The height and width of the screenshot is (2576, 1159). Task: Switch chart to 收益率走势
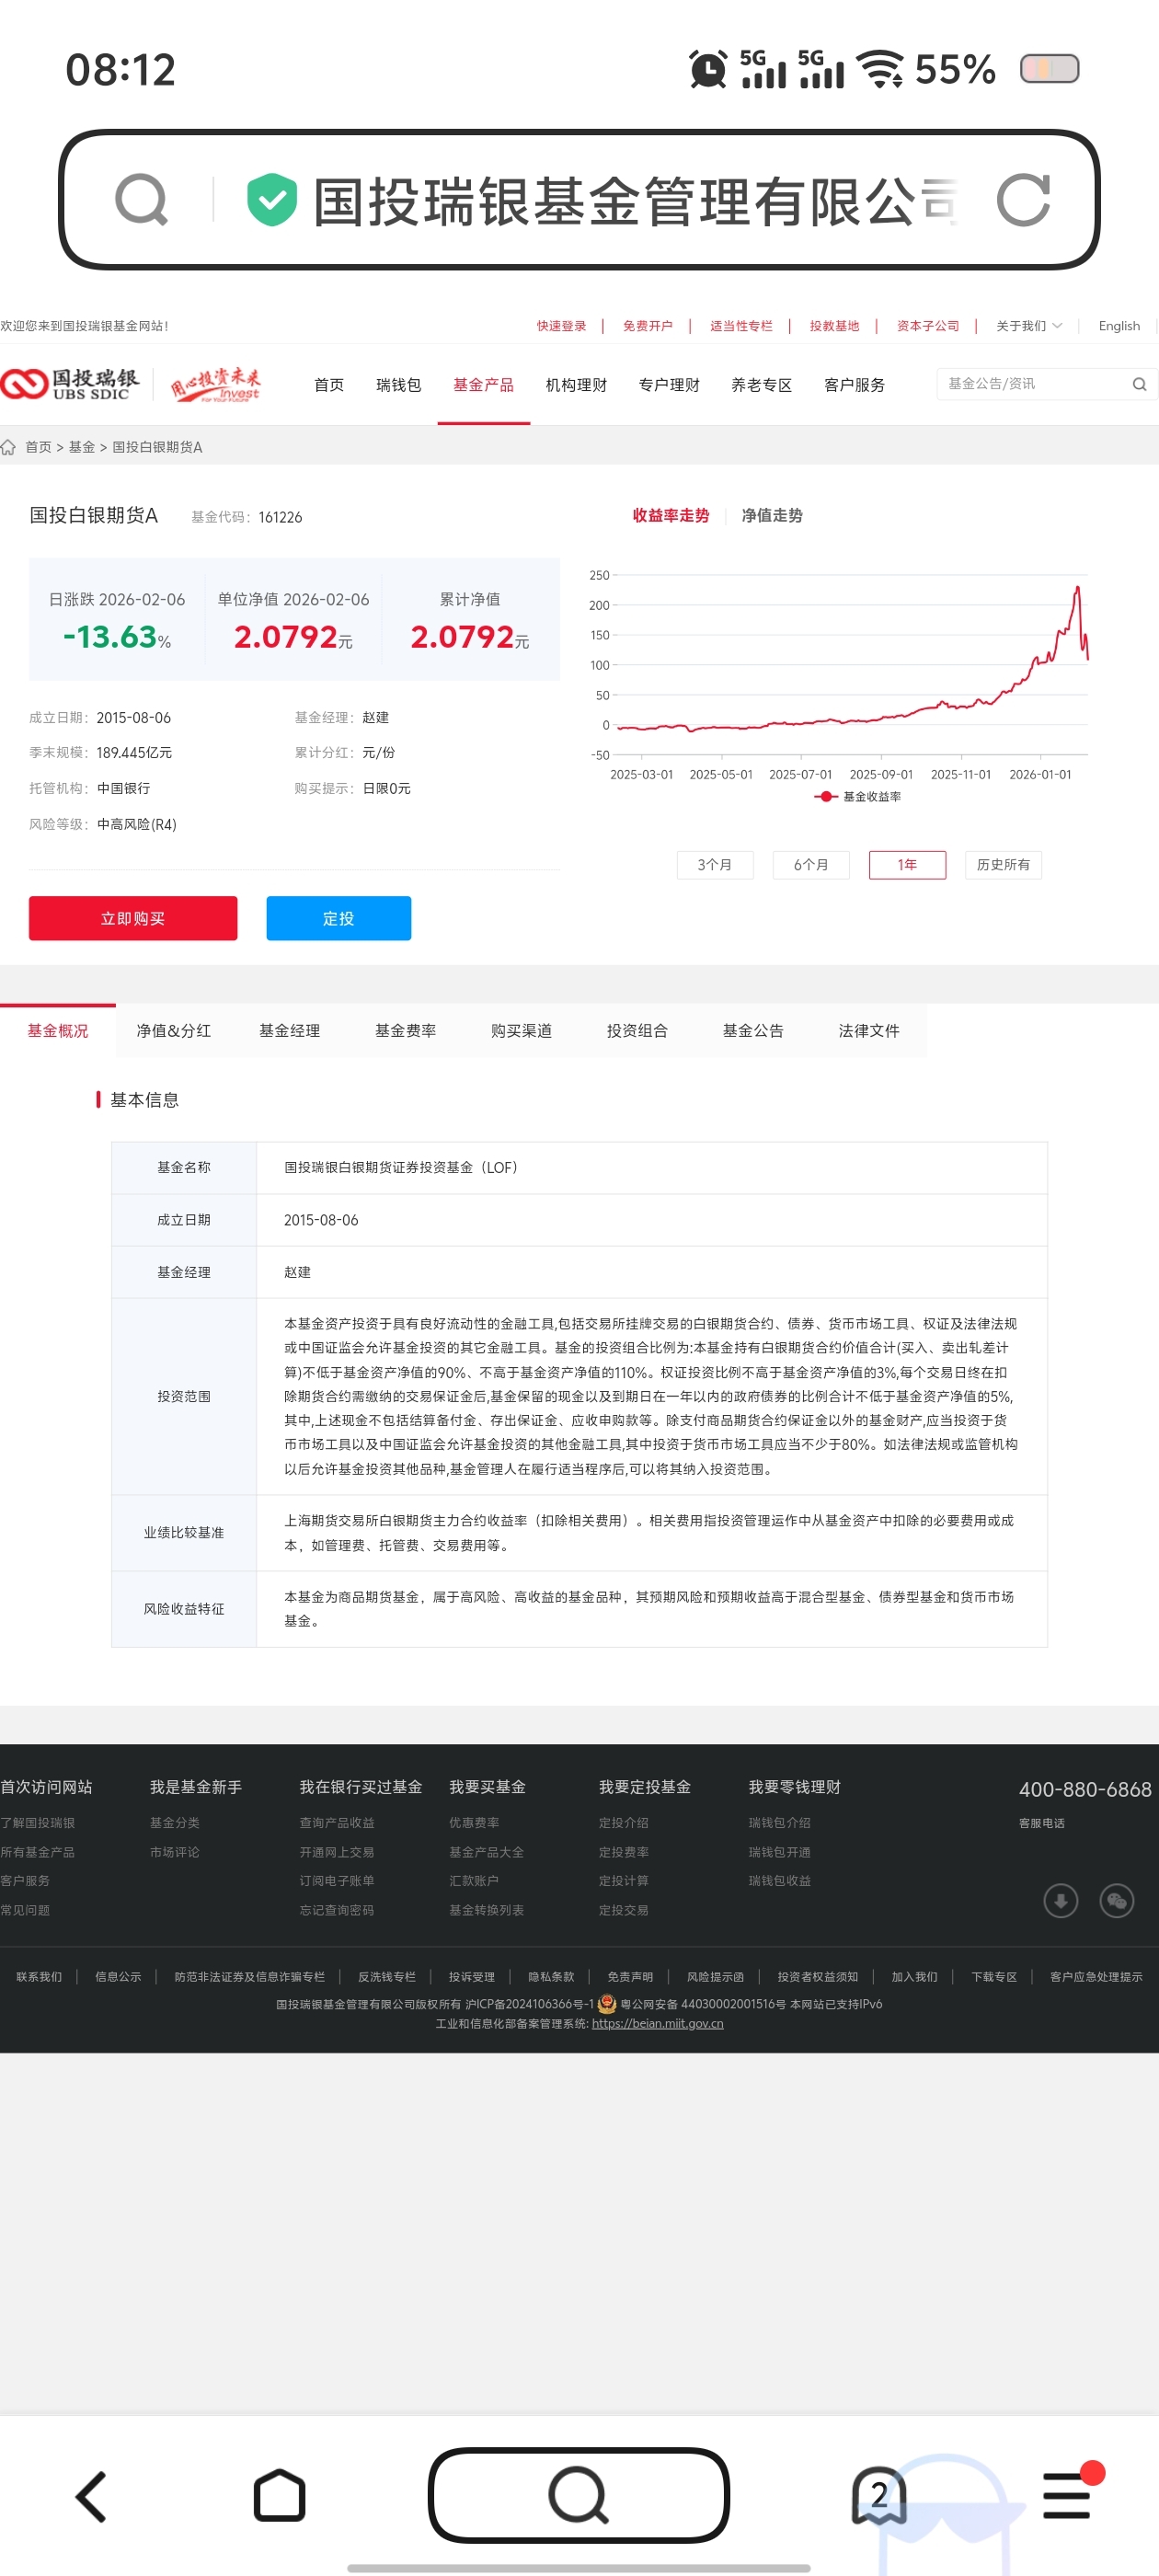670,516
